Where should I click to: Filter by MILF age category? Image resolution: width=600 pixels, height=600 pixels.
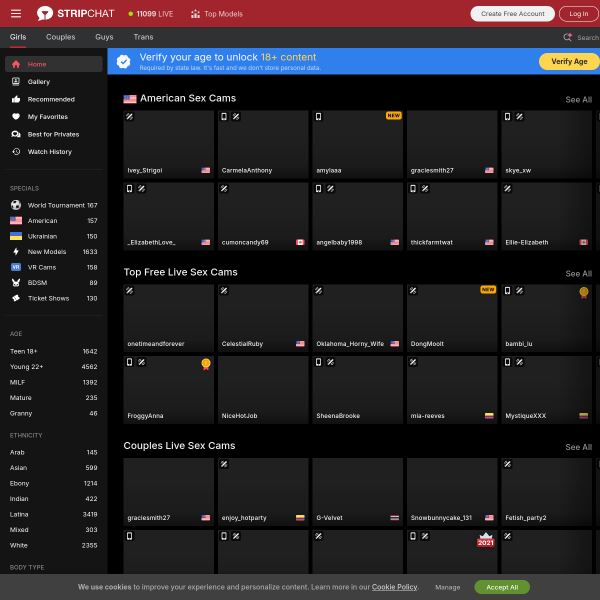pos(54,382)
